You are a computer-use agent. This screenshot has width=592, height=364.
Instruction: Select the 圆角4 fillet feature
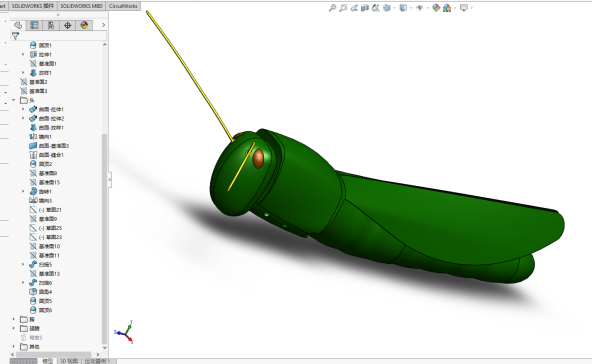click(41, 292)
